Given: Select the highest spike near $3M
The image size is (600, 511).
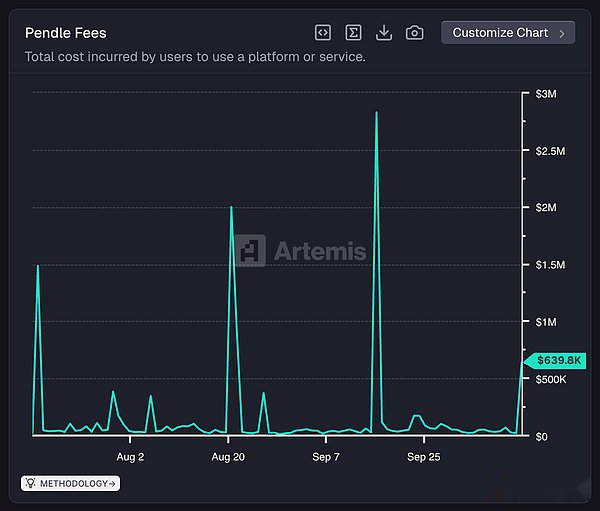Looking at the screenshot, I should pyautogui.click(x=376, y=113).
